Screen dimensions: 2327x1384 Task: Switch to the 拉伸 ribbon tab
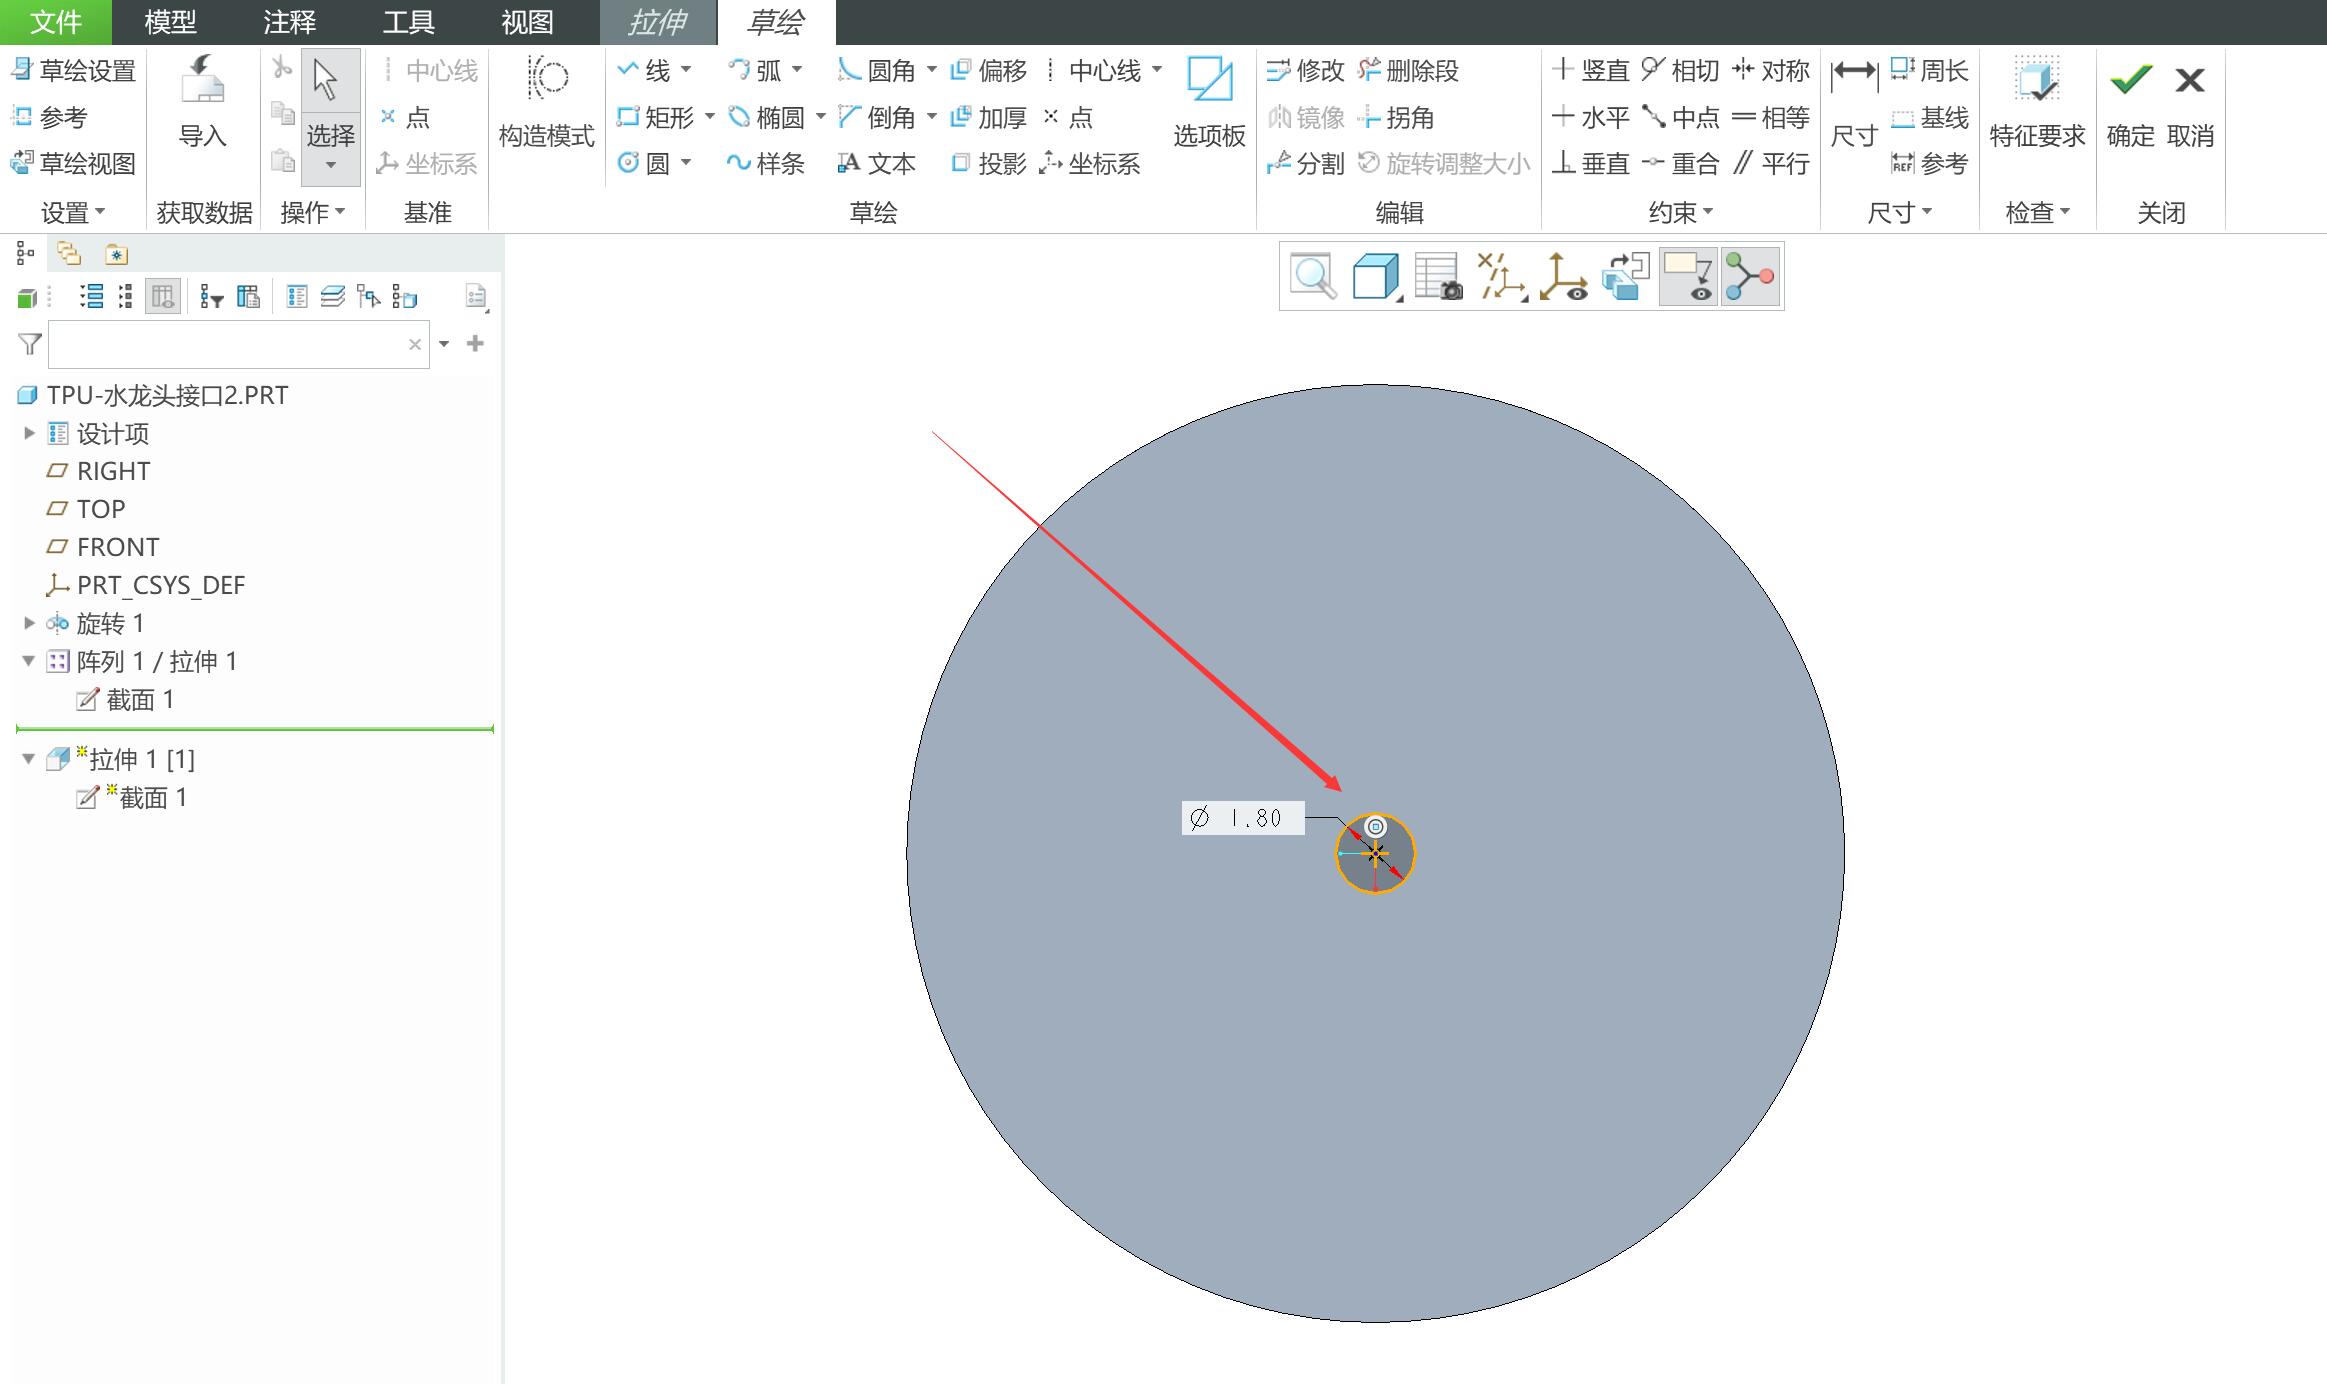[x=657, y=22]
